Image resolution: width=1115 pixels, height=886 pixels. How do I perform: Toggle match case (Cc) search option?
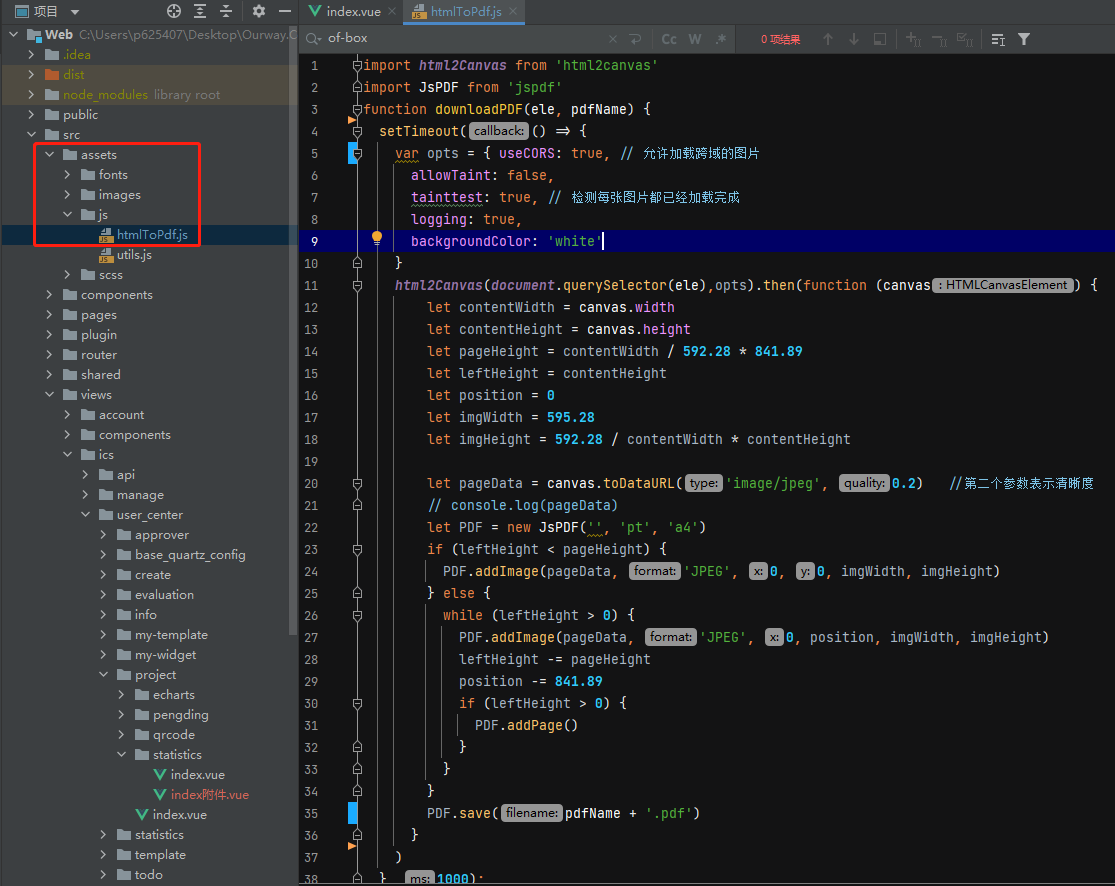click(x=668, y=39)
